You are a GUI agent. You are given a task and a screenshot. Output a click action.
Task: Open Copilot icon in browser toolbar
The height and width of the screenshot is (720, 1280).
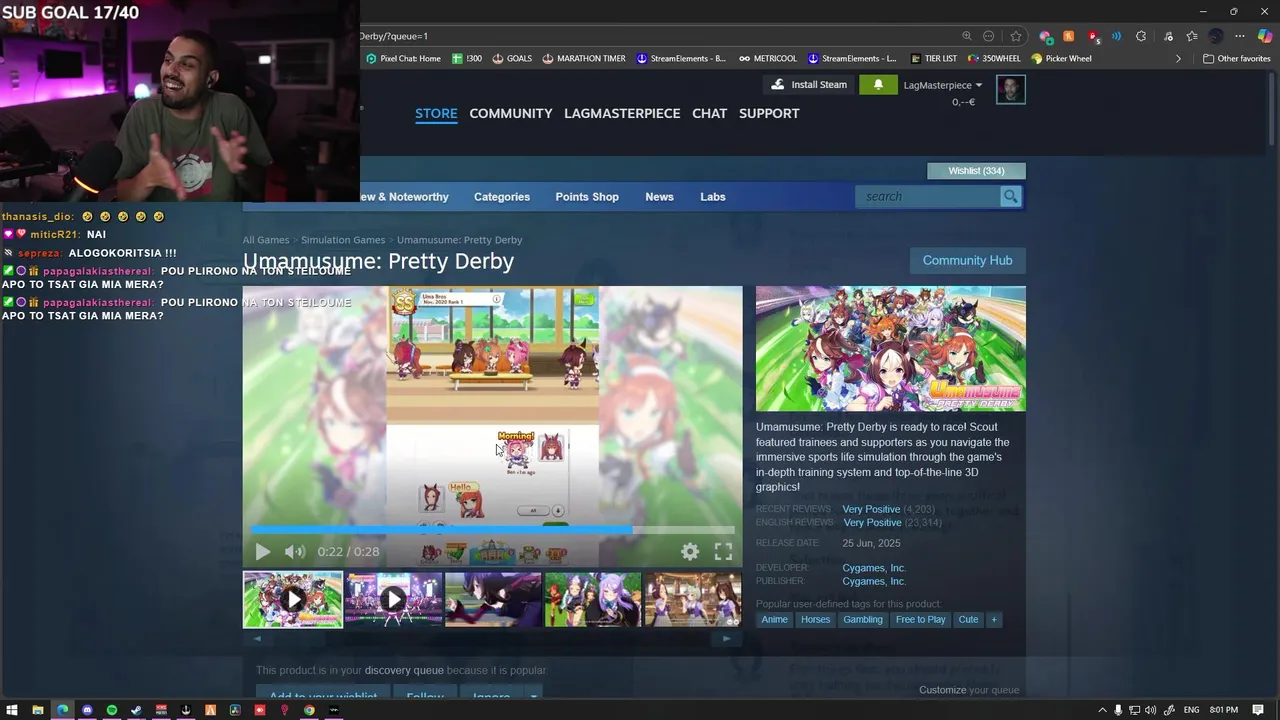coord(1264,36)
